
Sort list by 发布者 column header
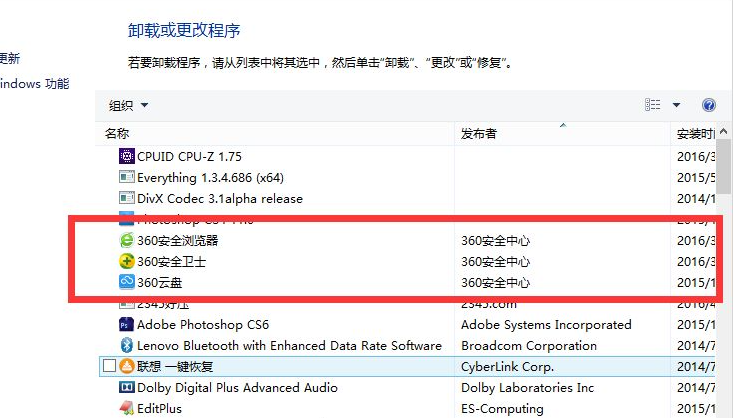click(x=479, y=133)
